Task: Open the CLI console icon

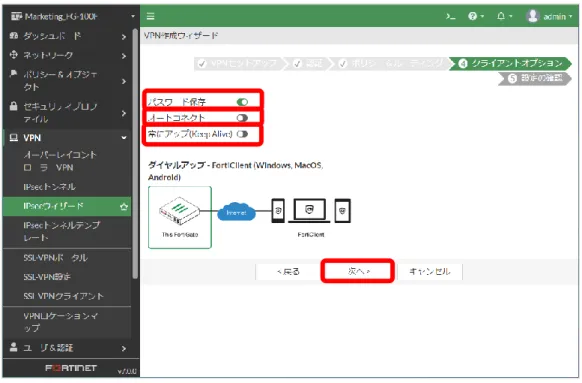Action: (x=451, y=16)
